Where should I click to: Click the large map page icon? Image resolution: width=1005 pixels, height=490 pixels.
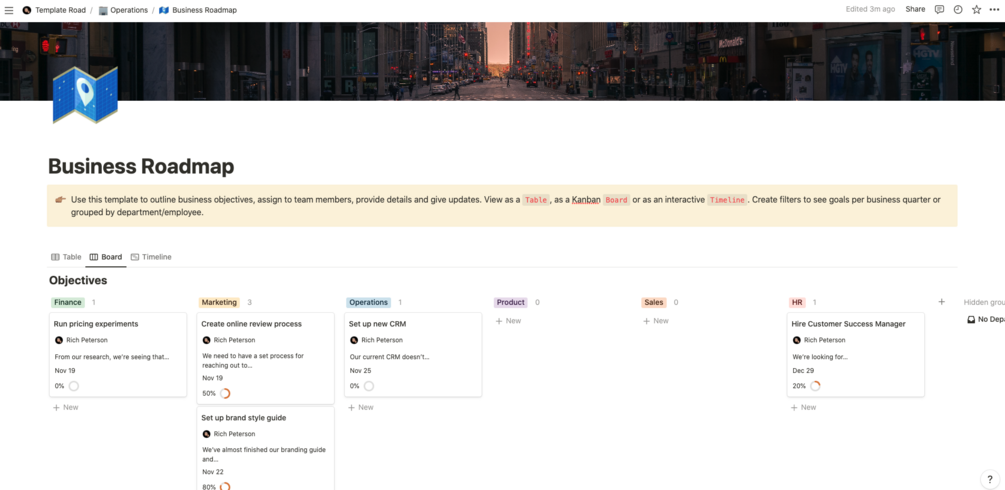coord(85,95)
